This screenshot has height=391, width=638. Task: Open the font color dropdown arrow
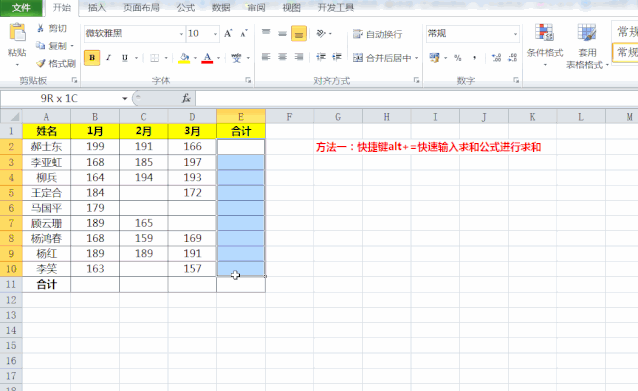[x=218, y=58]
